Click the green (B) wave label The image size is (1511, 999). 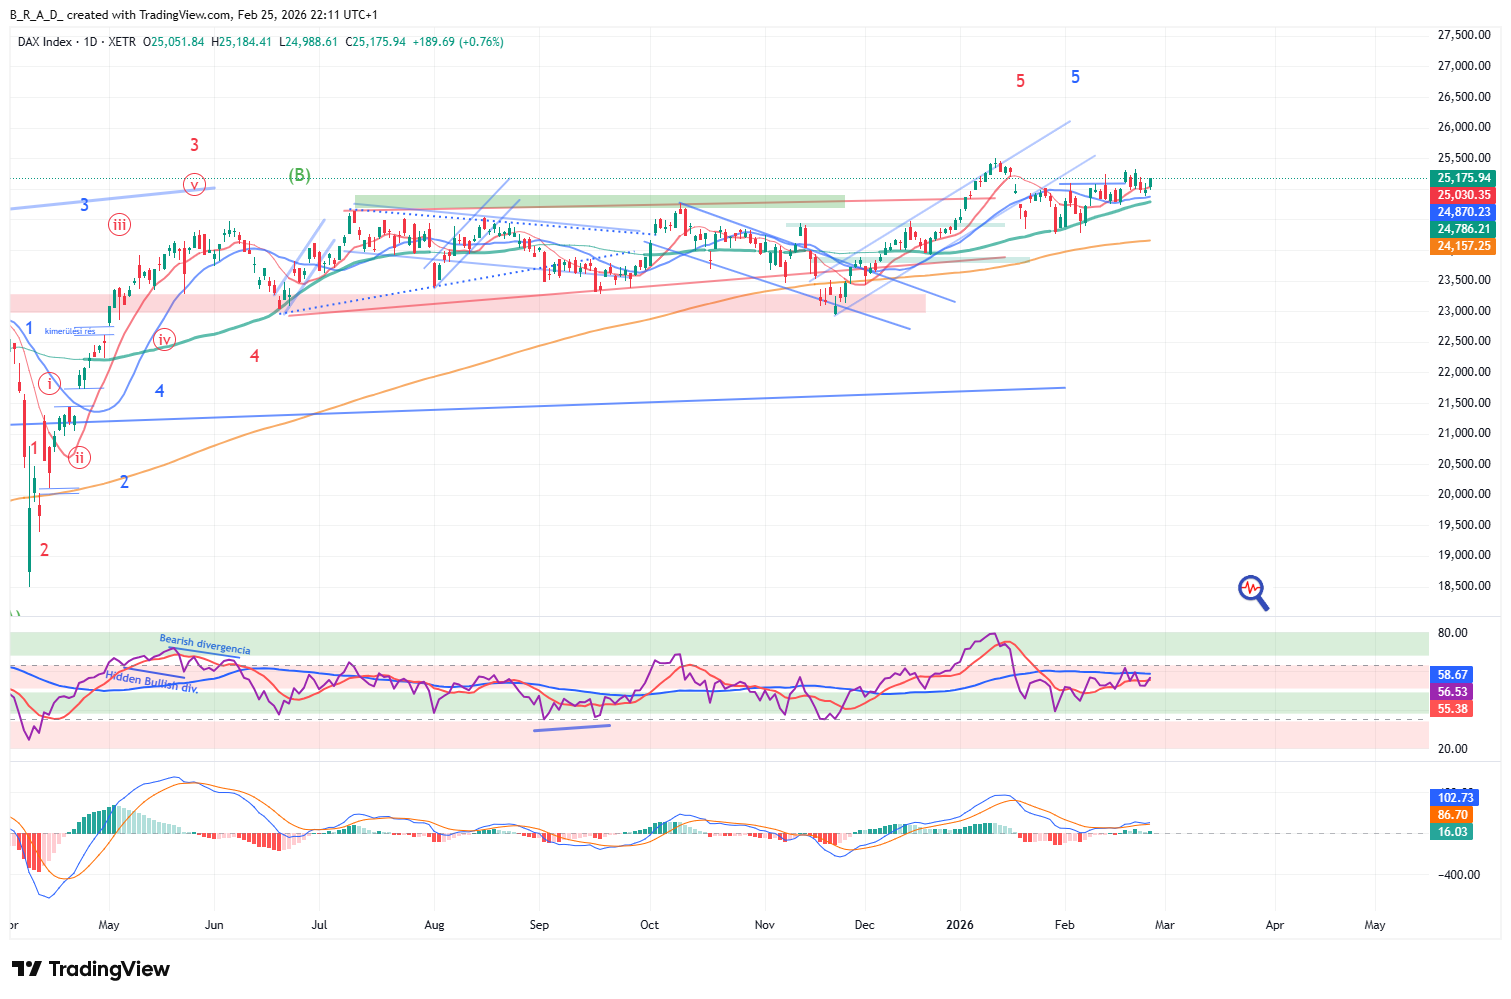tap(299, 175)
